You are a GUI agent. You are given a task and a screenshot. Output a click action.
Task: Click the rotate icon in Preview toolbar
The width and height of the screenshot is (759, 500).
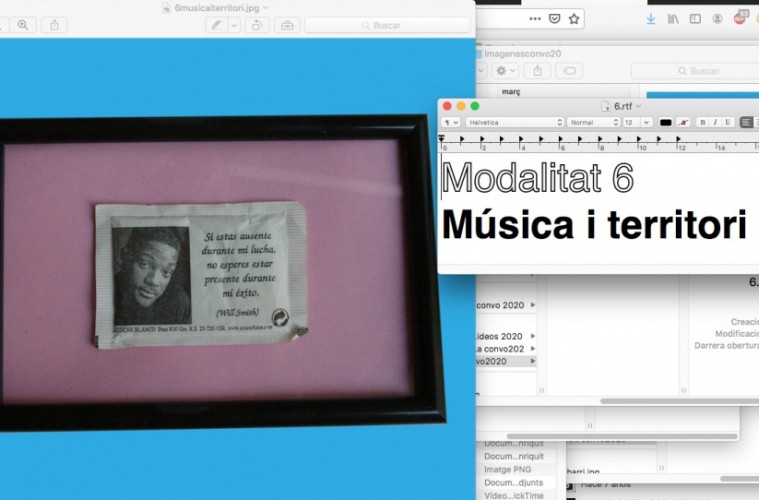[x=257, y=25]
